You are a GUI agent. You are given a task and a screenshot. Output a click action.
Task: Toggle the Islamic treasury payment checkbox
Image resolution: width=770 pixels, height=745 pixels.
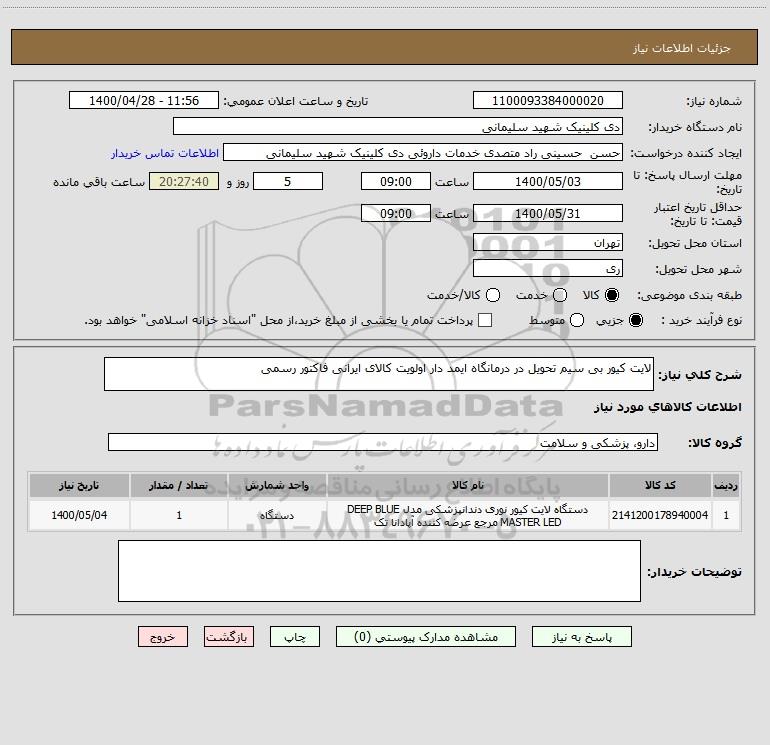(485, 320)
